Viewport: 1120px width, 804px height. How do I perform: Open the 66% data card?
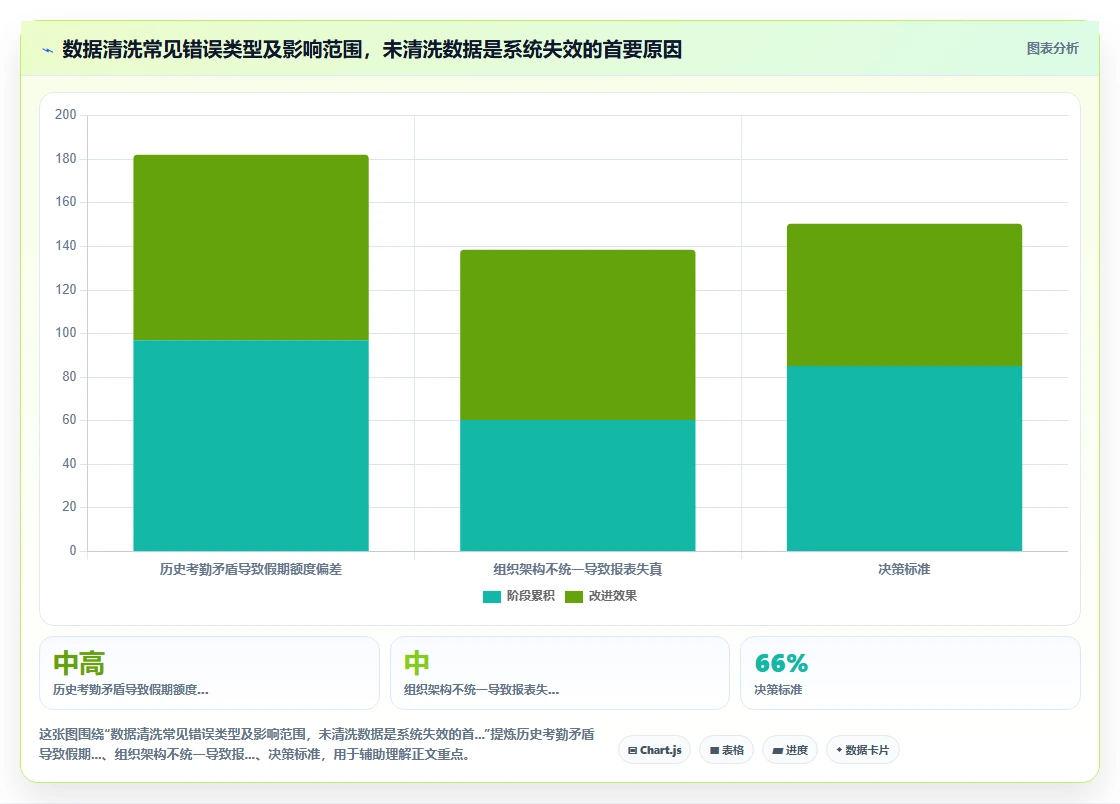coord(910,673)
